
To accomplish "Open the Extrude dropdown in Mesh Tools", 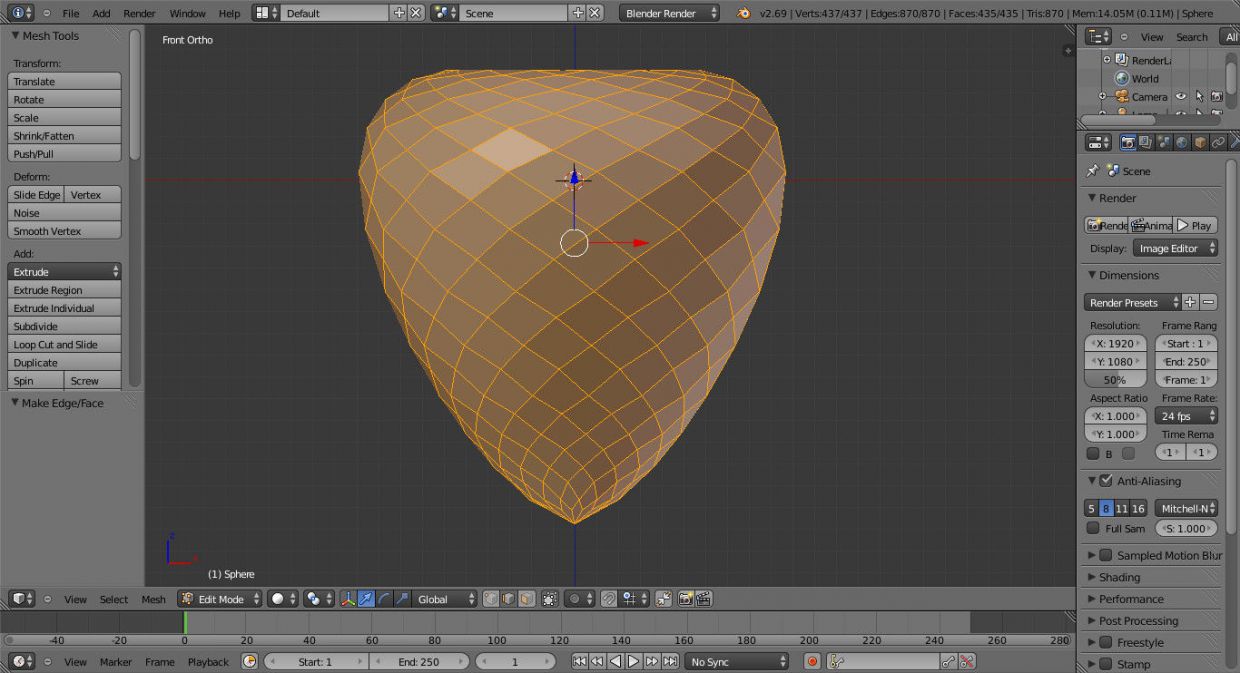I will point(65,272).
